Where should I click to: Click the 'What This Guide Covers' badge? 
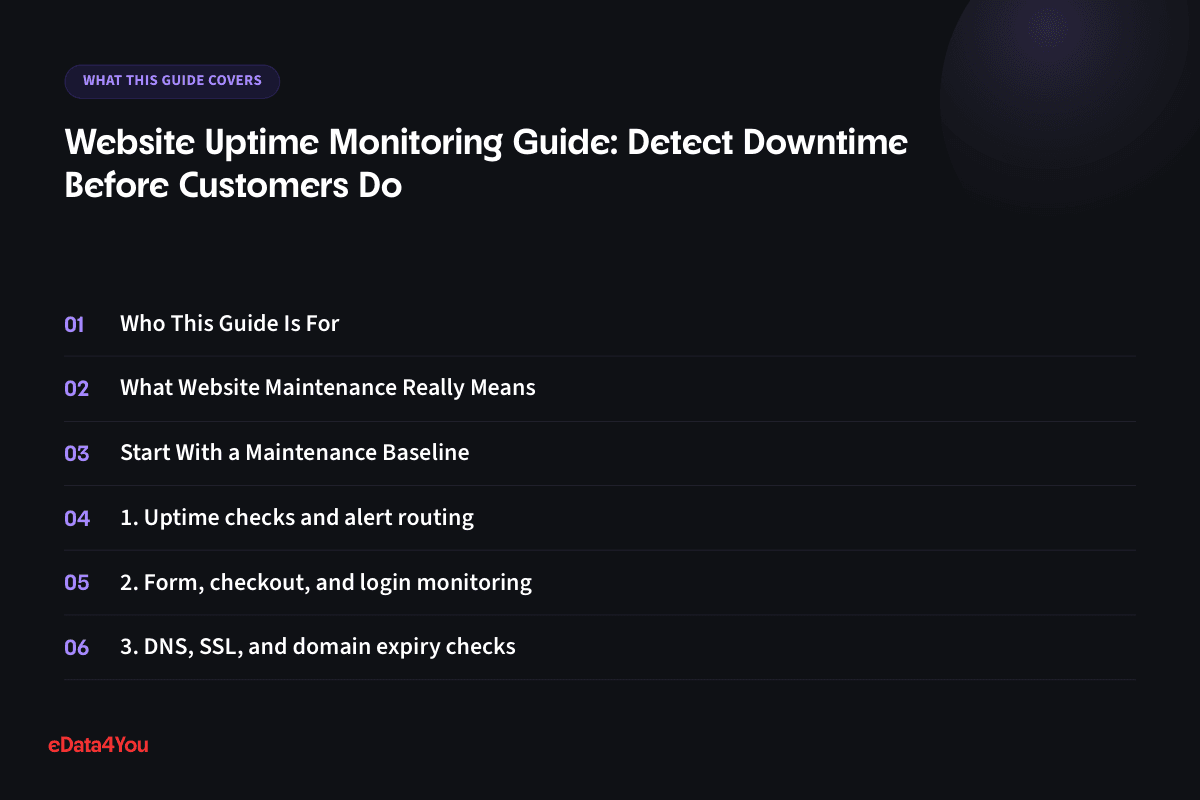coord(172,81)
